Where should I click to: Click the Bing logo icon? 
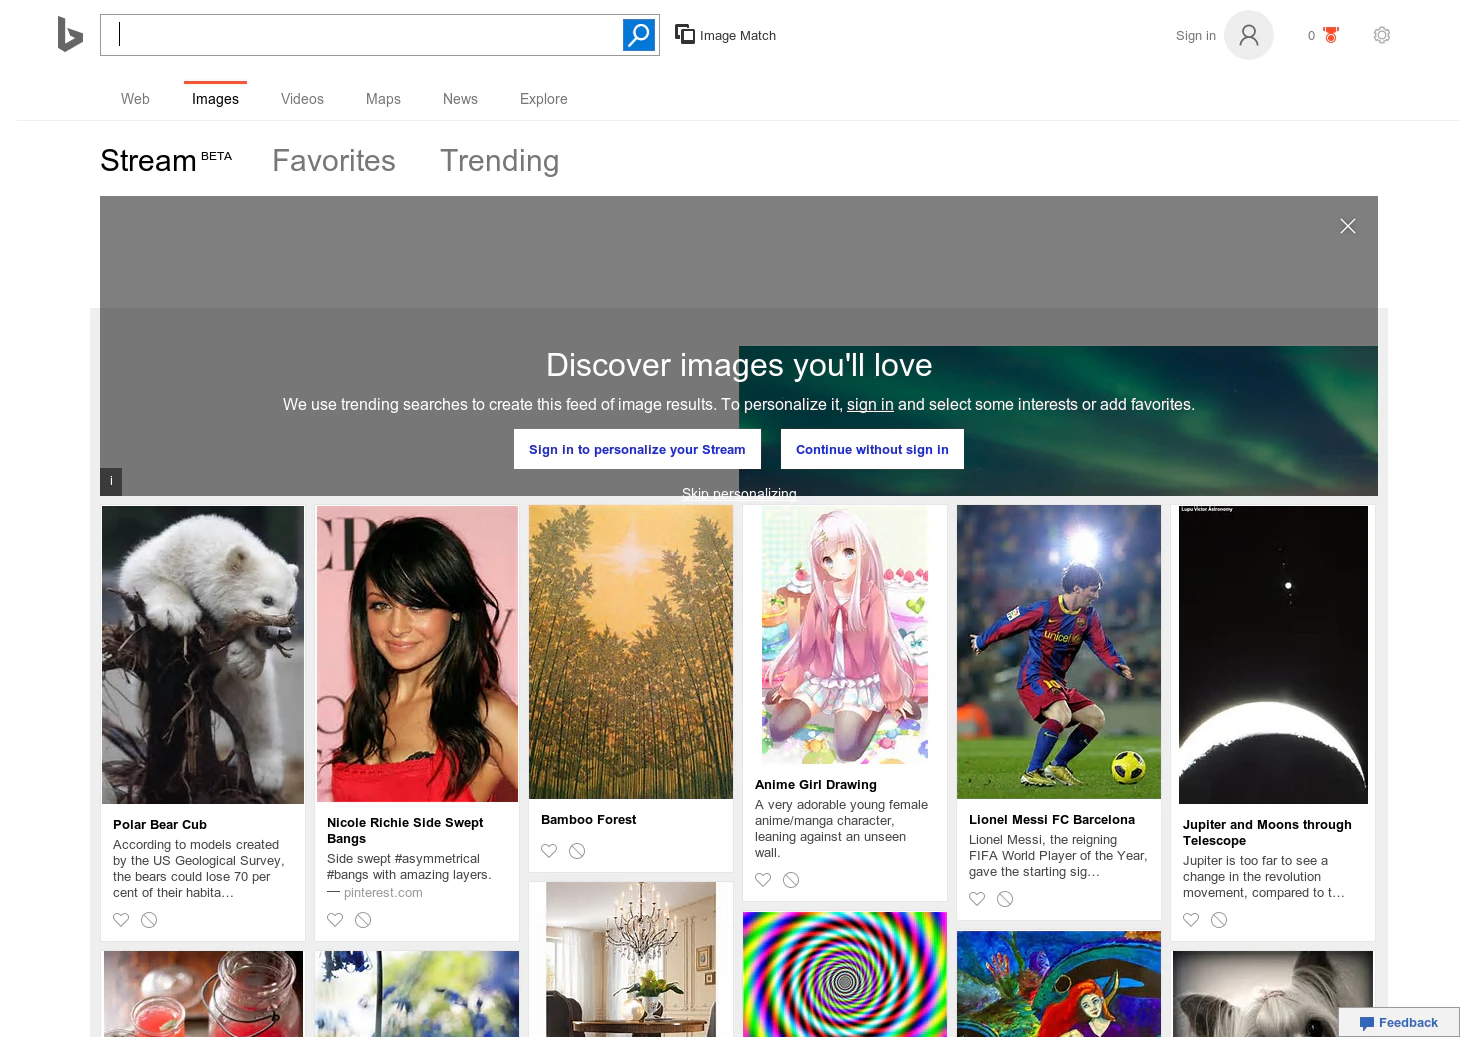click(70, 35)
